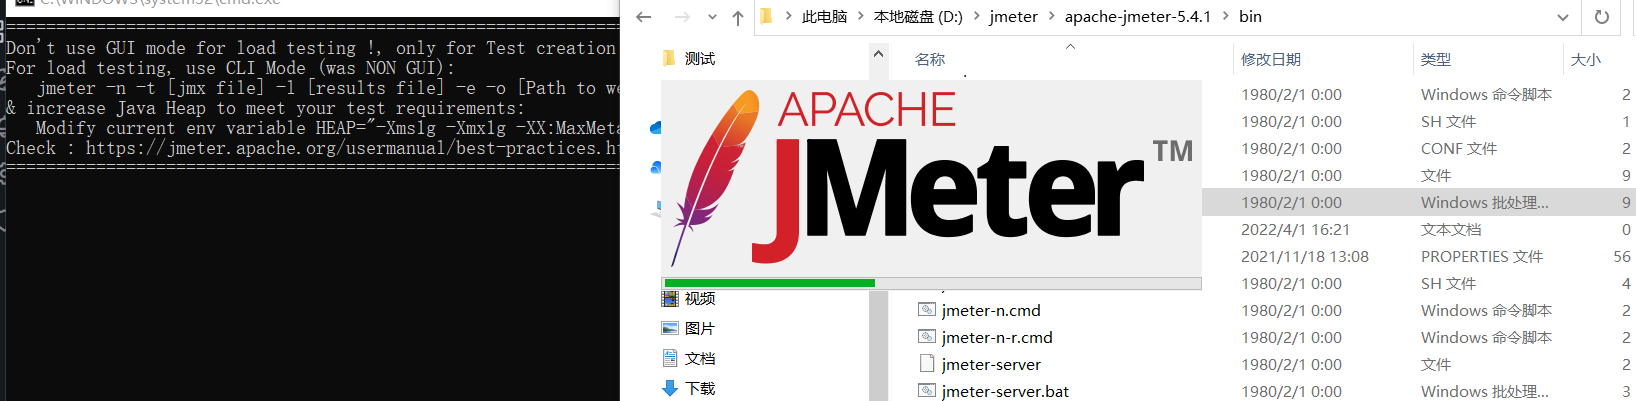Click the 下载 arrow icon
The image size is (1636, 401).
[x=670, y=389]
